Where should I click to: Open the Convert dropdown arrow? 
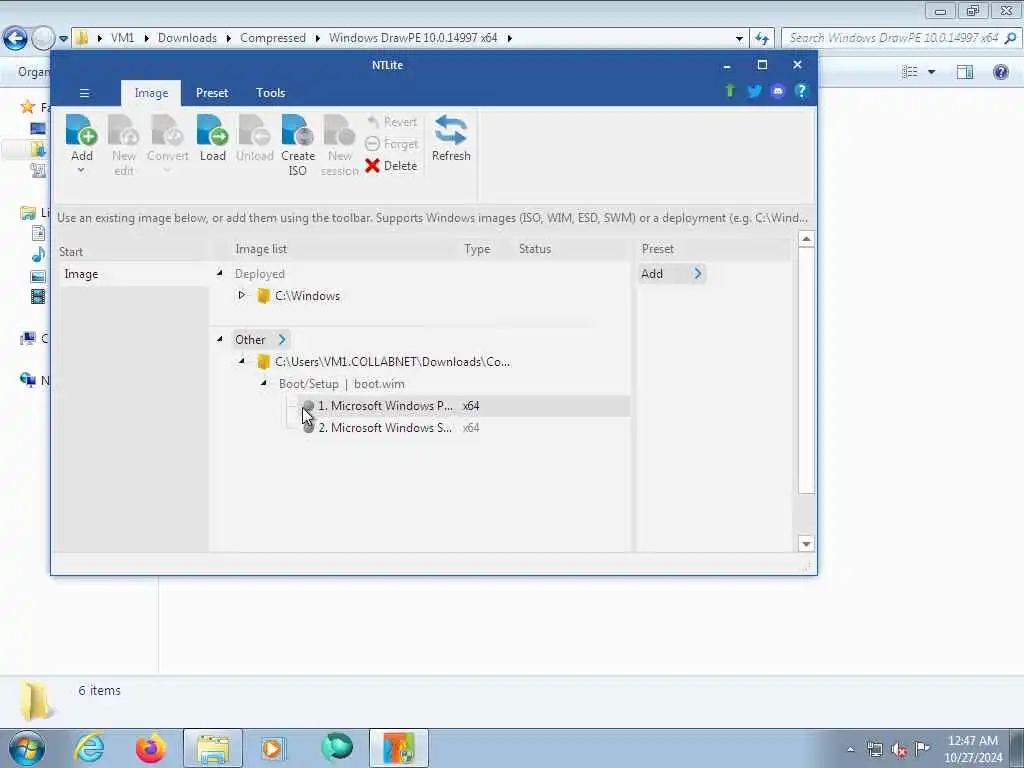point(167,170)
